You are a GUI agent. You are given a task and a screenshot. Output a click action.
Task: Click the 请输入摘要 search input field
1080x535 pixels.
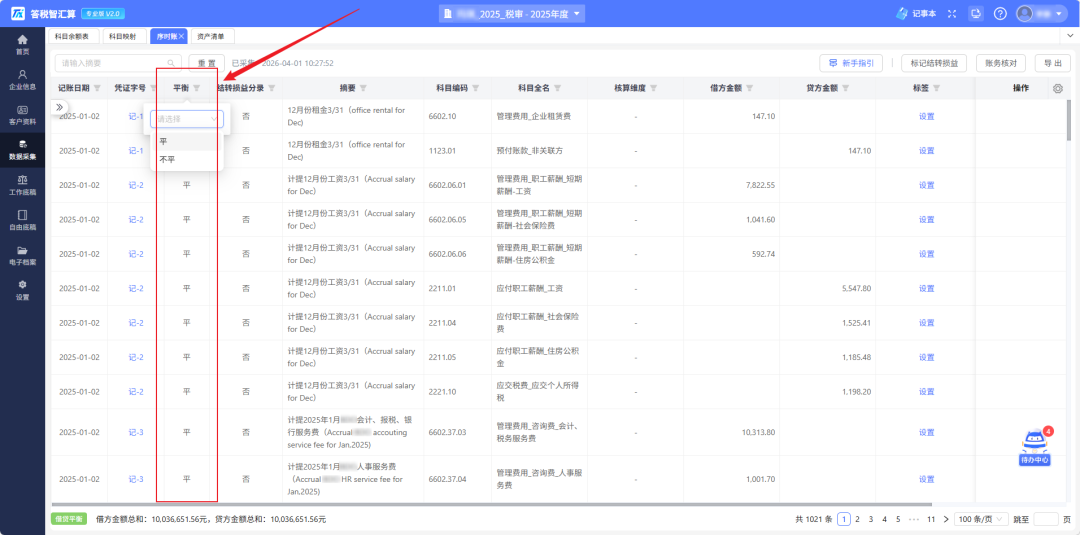pos(110,63)
